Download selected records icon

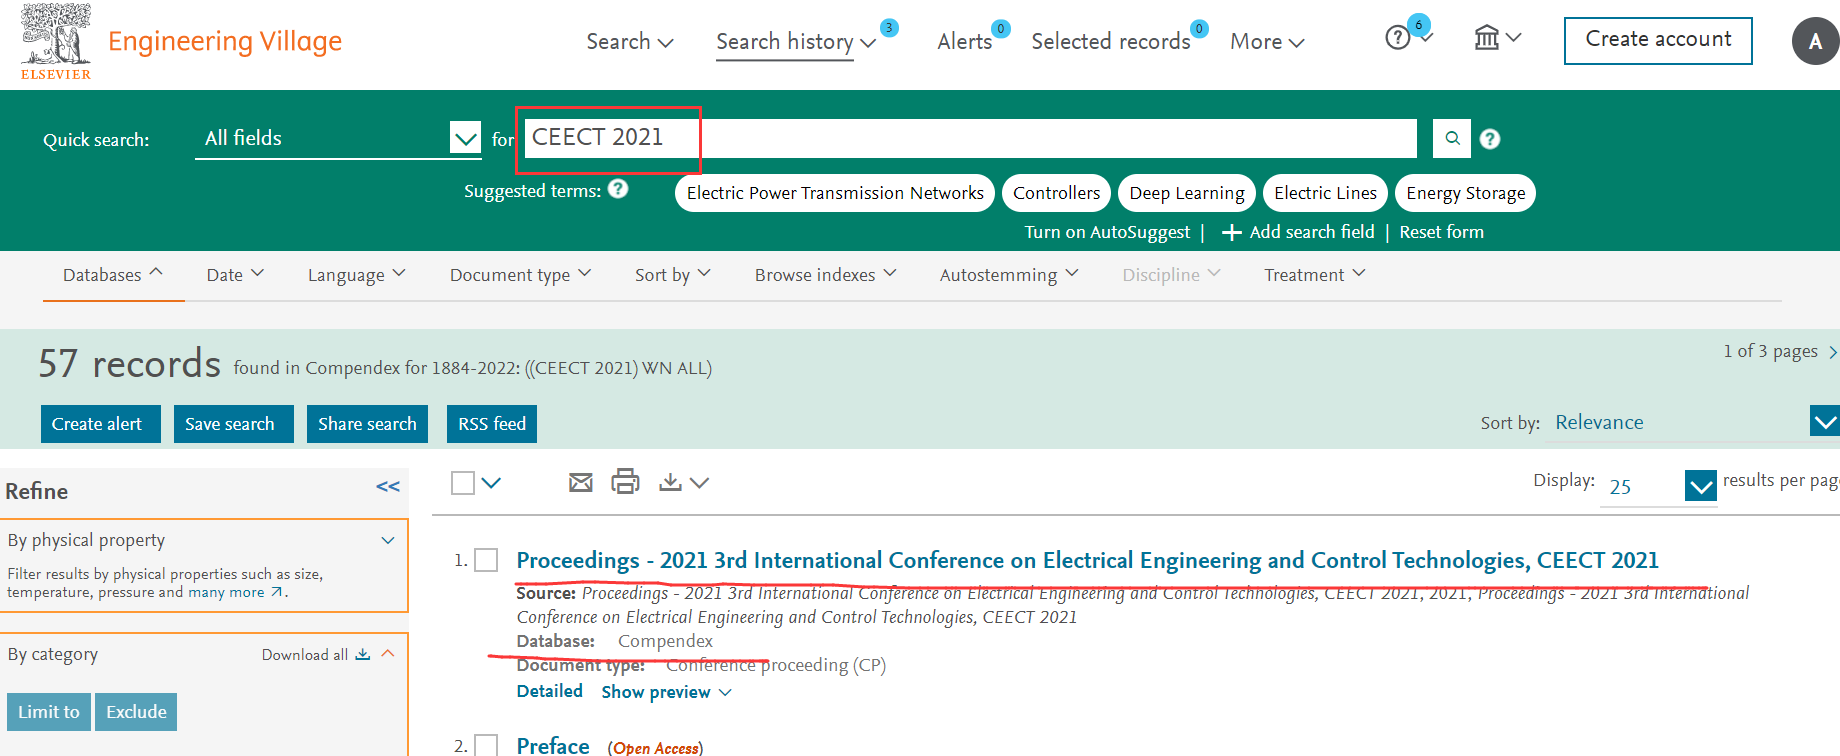pos(670,482)
